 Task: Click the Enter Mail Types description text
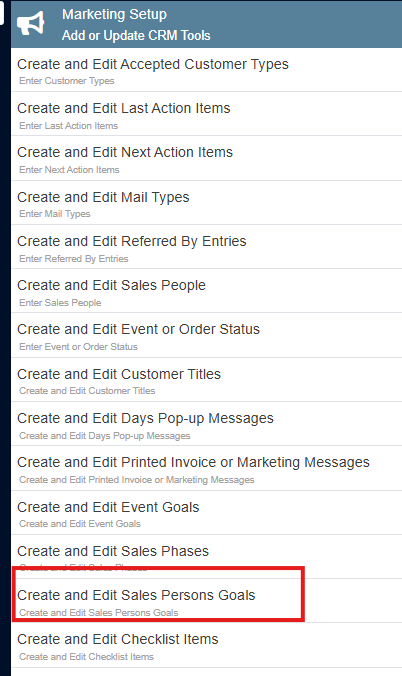tap(55, 213)
